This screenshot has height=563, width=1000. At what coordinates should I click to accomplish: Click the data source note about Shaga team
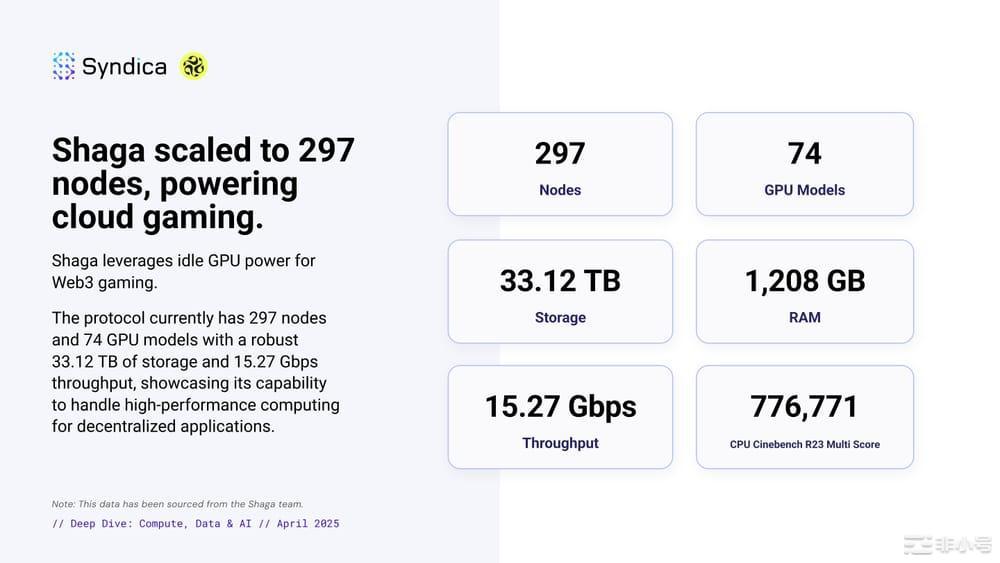(x=177, y=504)
